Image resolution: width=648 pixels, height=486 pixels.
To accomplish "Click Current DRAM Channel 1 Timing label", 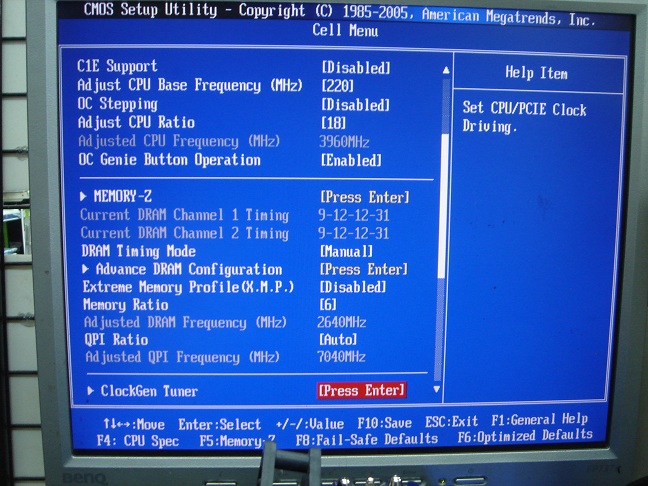I will pyautogui.click(x=184, y=215).
